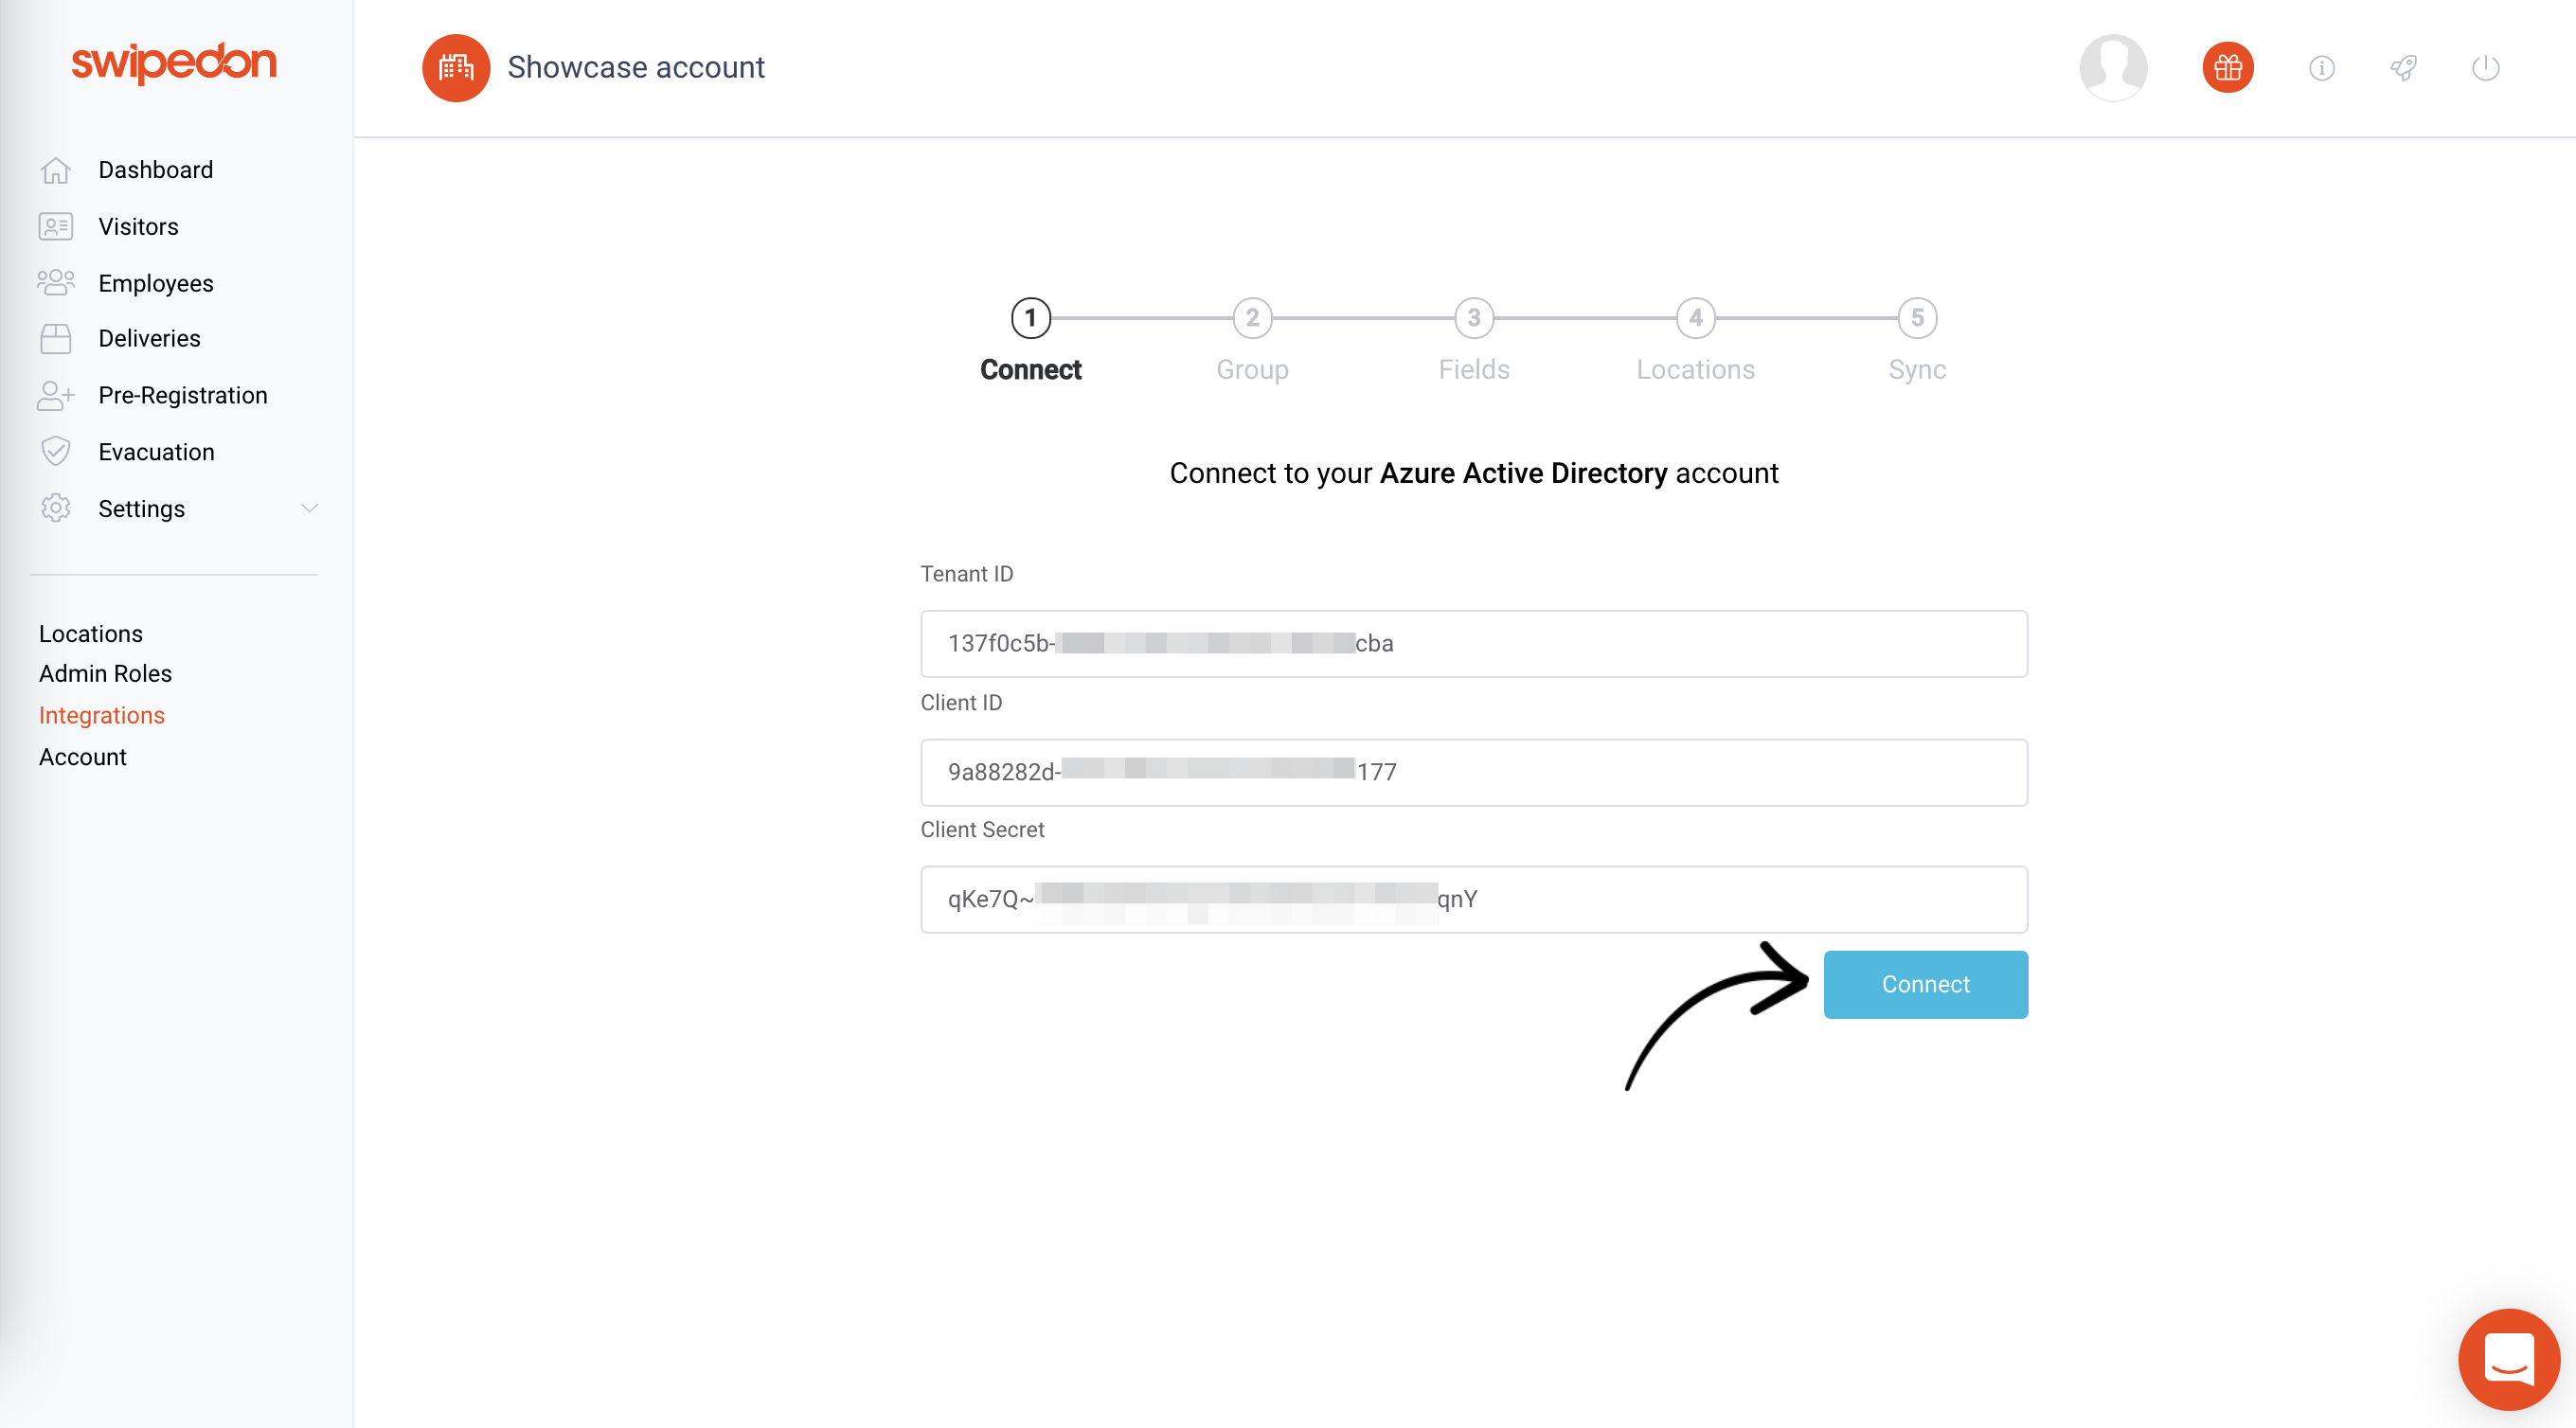Click the Settings gear icon

[56, 509]
